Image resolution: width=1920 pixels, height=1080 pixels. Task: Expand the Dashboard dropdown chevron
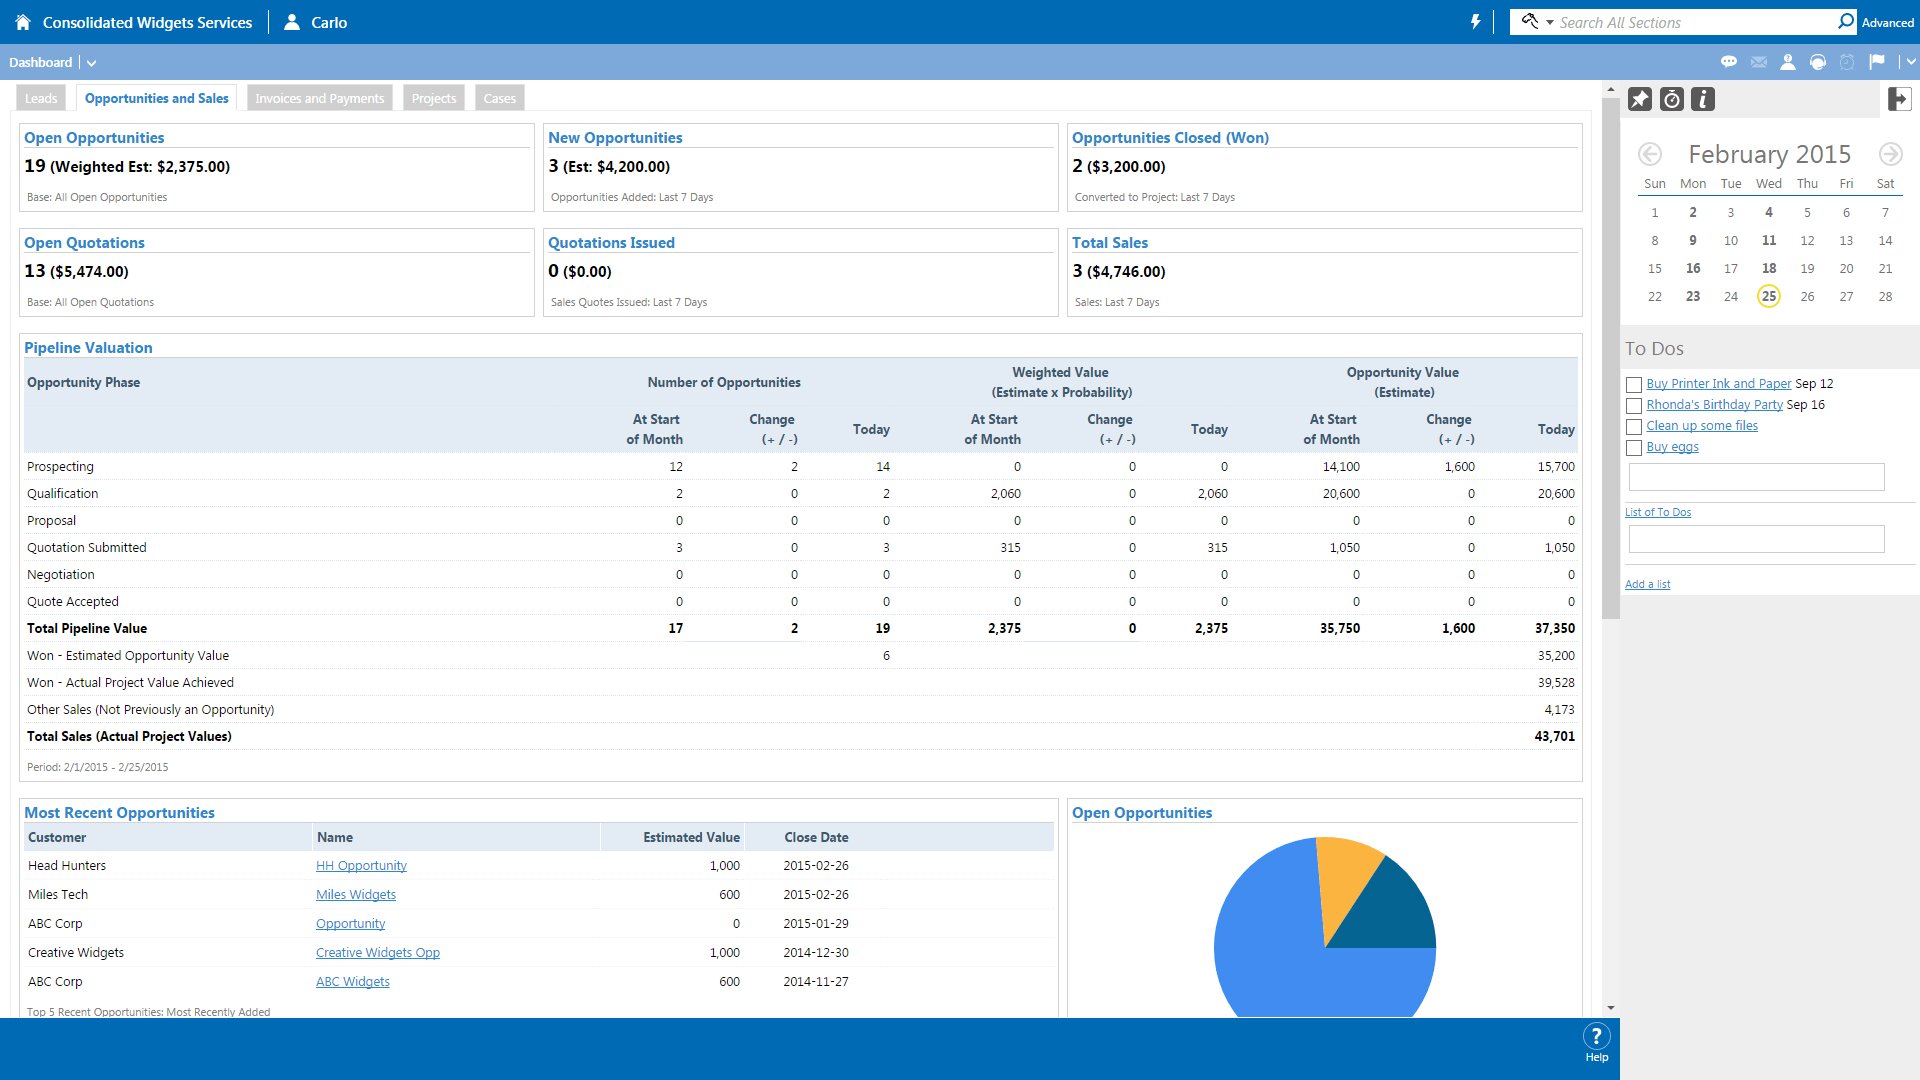[x=91, y=63]
